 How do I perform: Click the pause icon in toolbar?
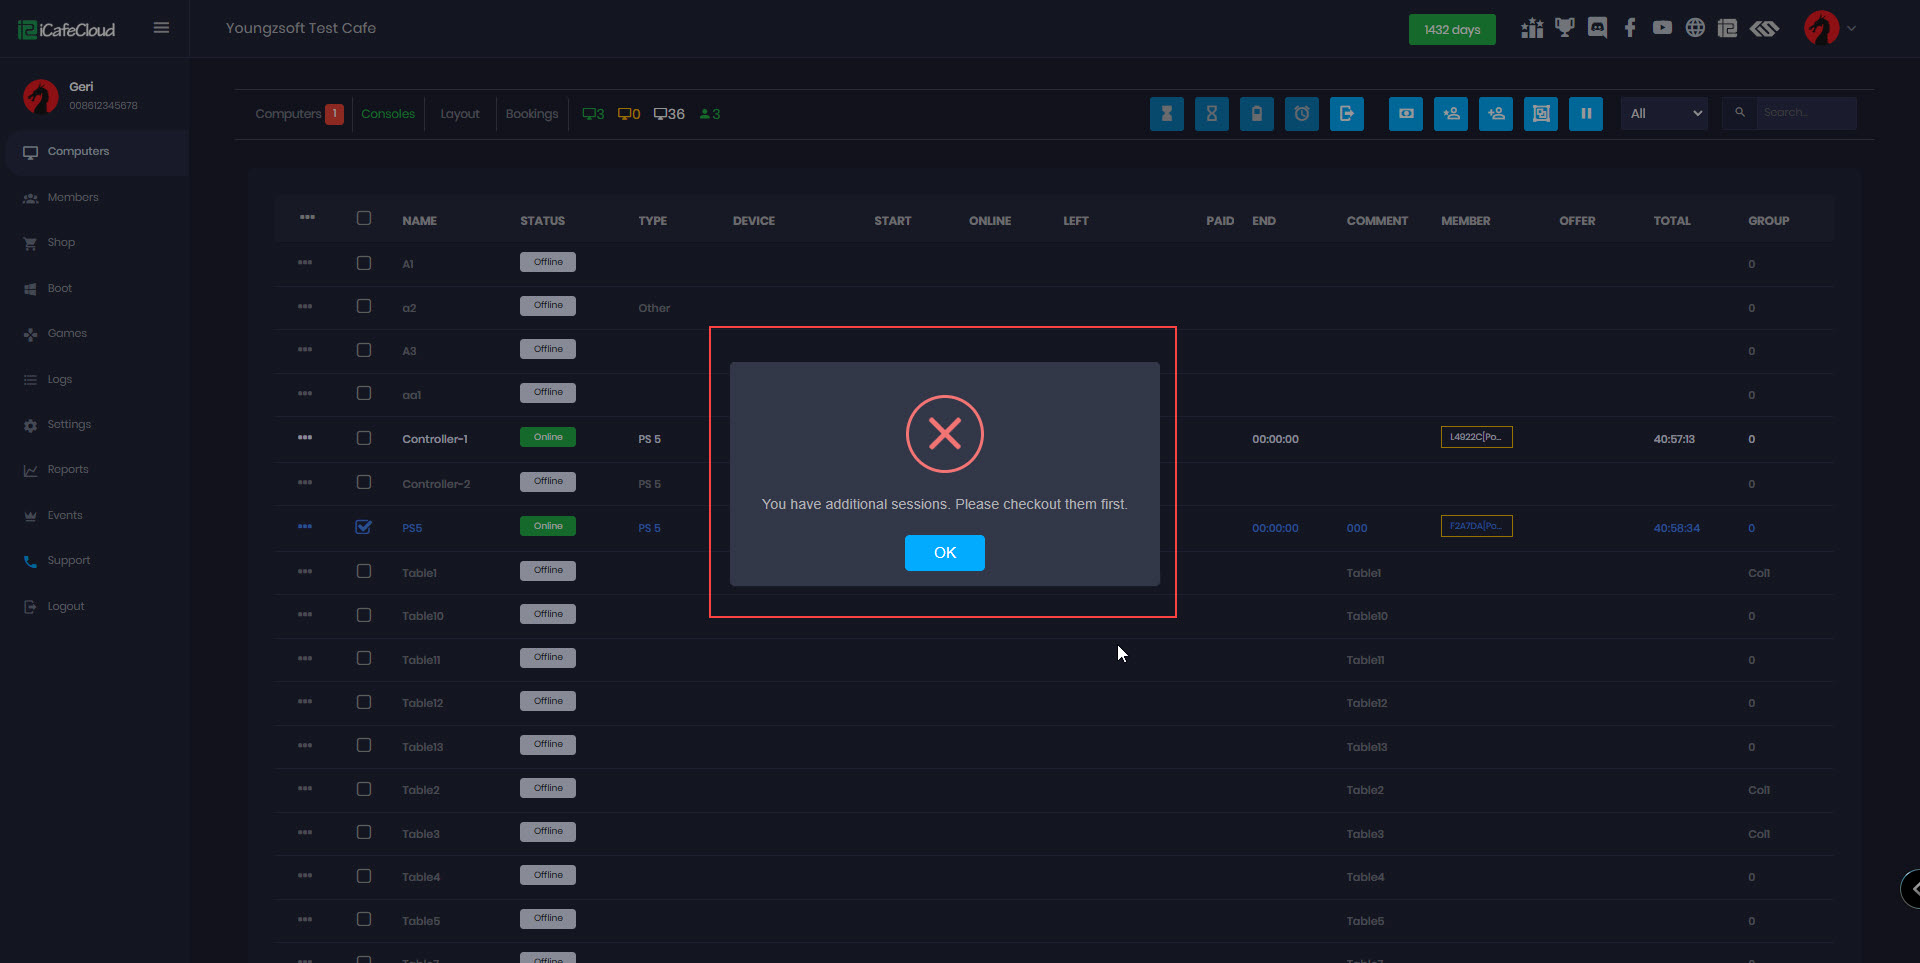point(1585,114)
